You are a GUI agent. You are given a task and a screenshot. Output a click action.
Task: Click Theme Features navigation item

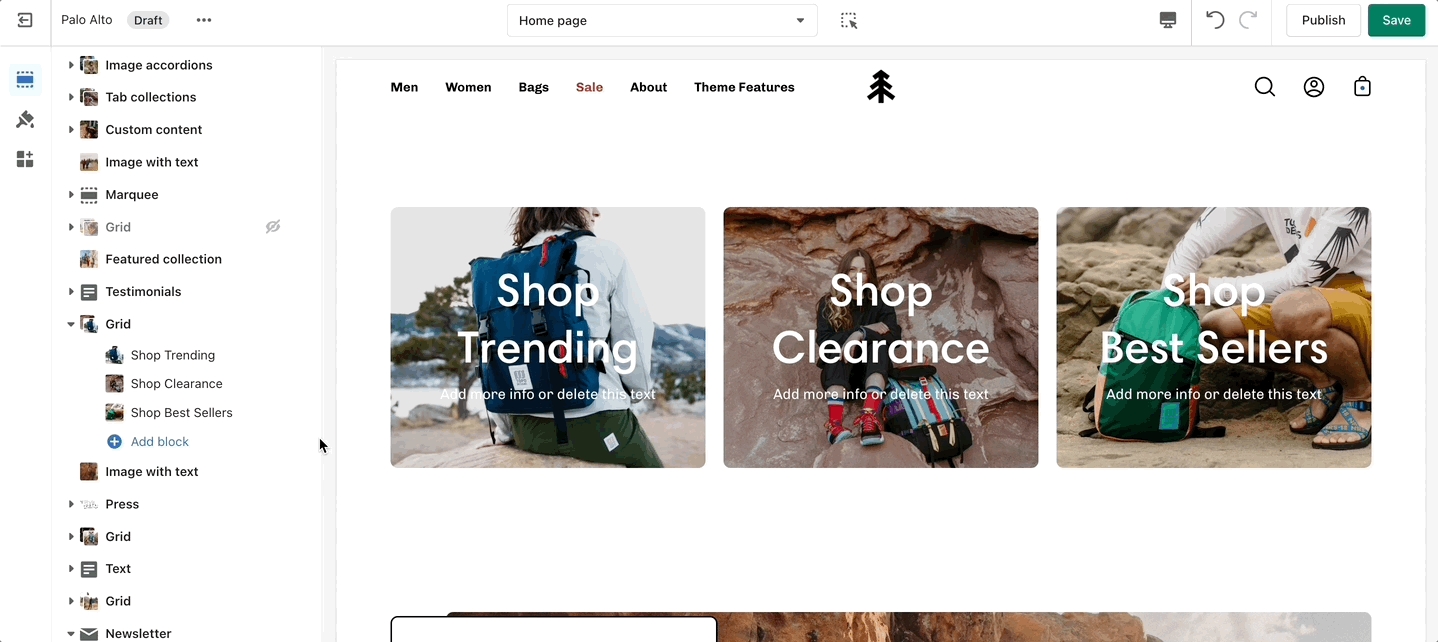[x=744, y=87]
